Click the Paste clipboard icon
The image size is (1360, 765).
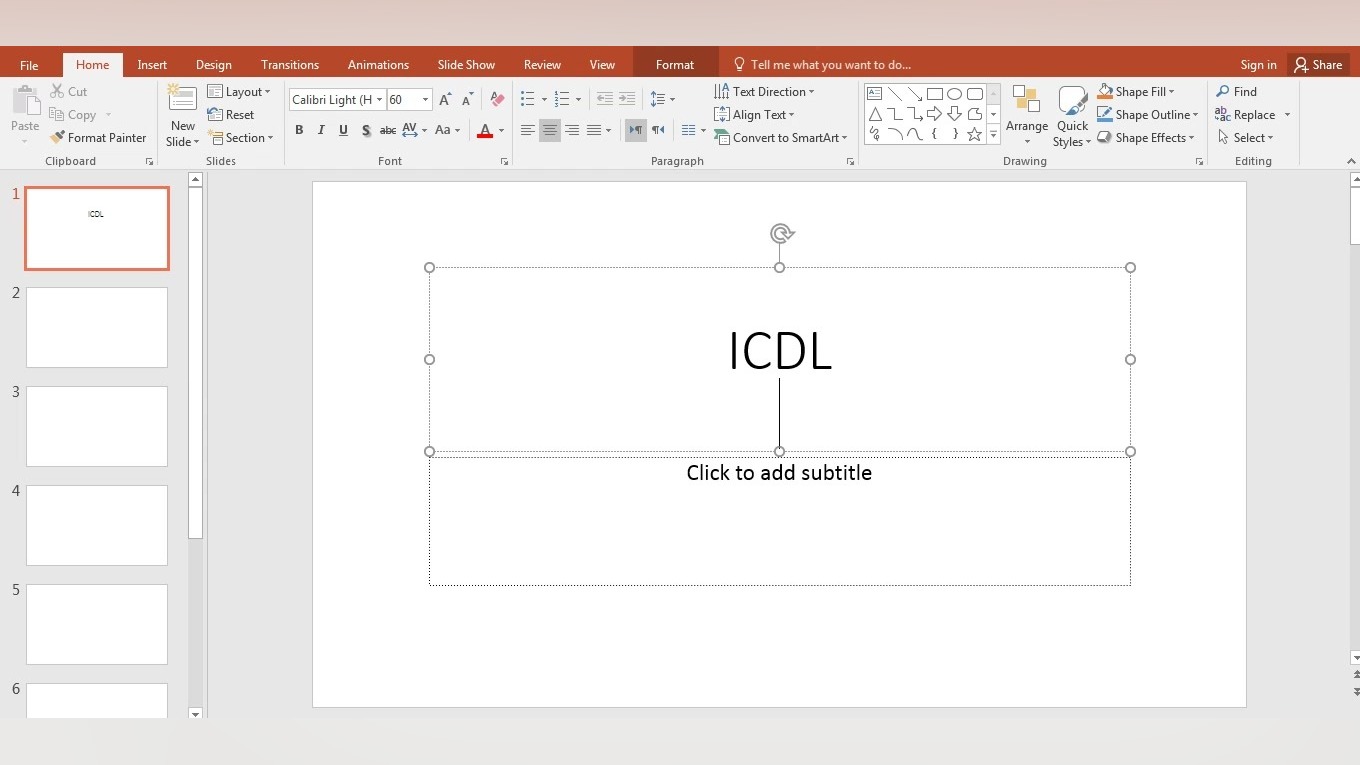point(25,102)
